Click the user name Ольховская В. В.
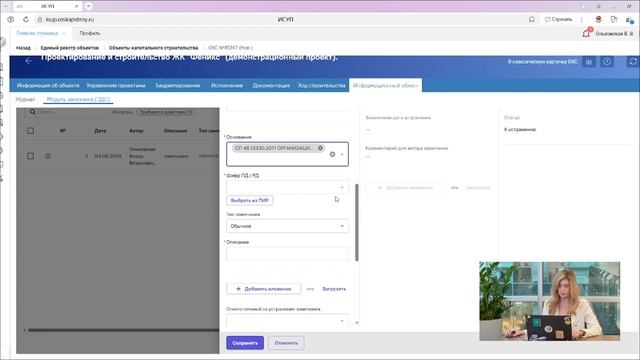The width and height of the screenshot is (640, 360). [614, 33]
